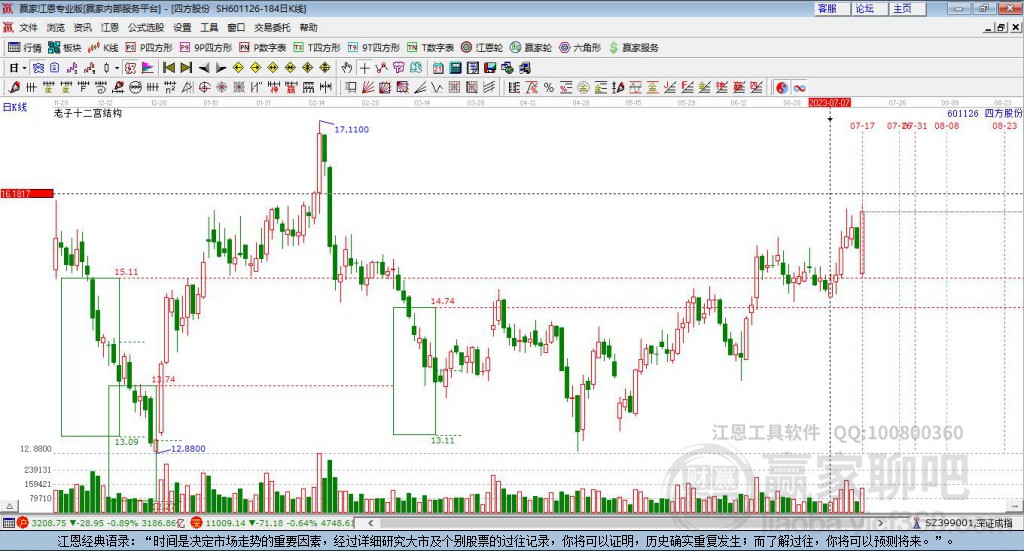Click the 客服 customer service button
The image size is (1024, 551).
(x=827, y=8)
